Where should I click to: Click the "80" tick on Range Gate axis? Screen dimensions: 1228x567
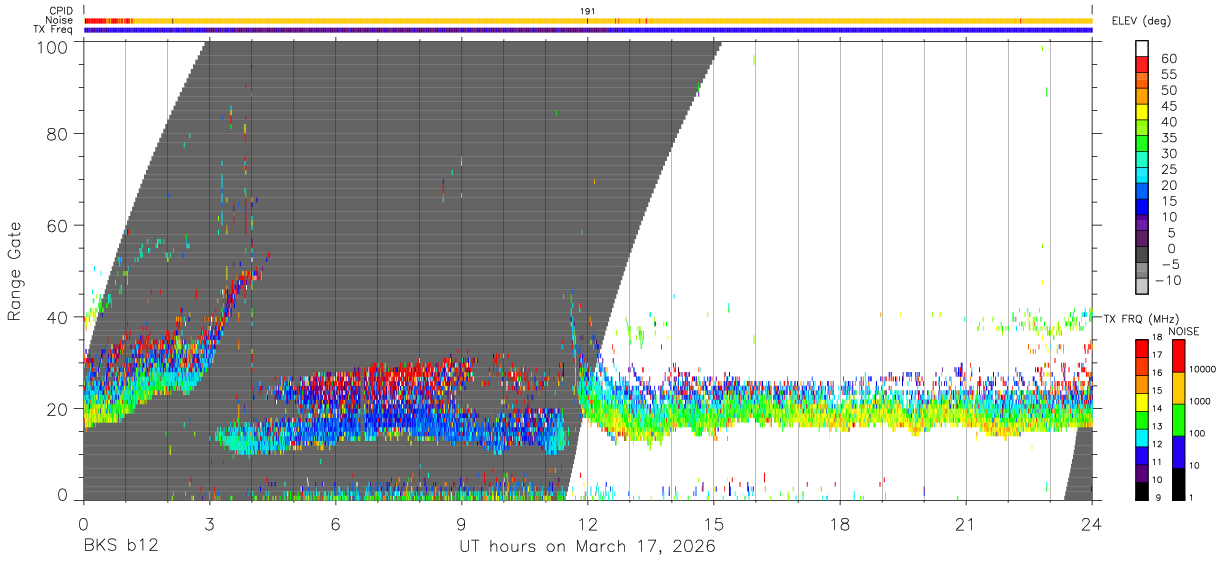click(56, 134)
